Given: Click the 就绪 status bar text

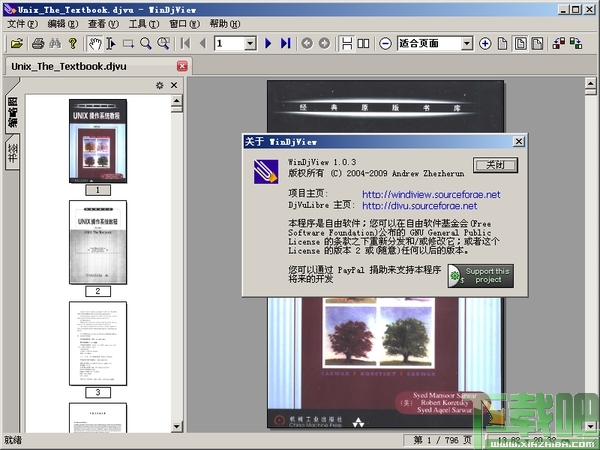Looking at the screenshot, I should coord(13,440).
